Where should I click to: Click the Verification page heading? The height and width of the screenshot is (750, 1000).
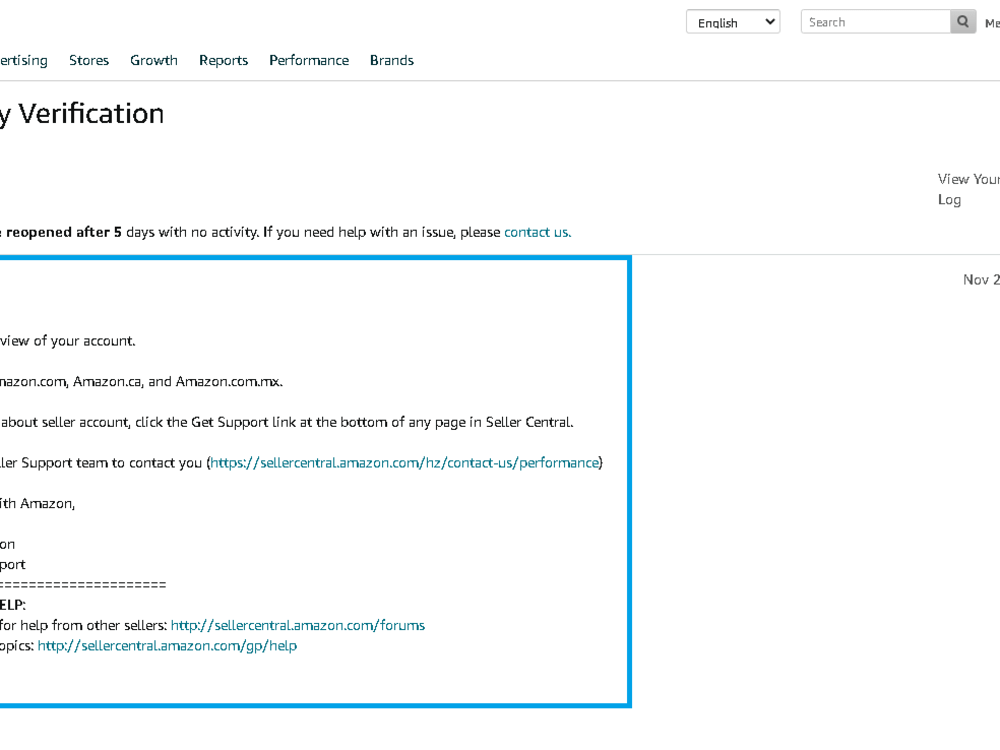(x=82, y=113)
